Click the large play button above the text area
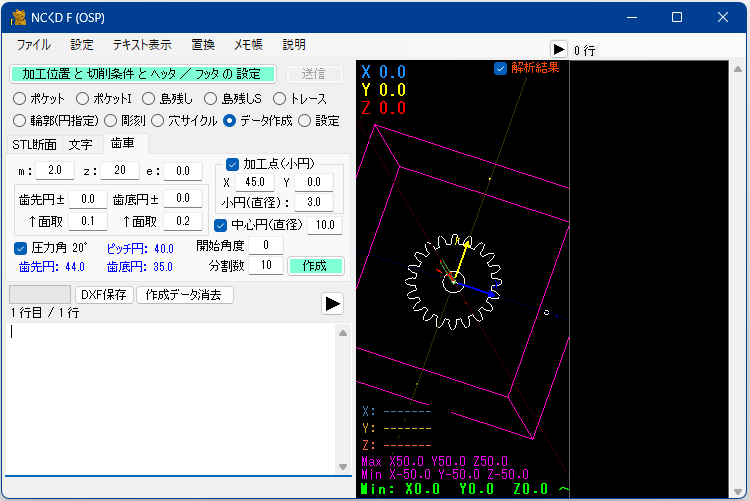The height and width of the screenshot is (501, 750). click(332, 304)
